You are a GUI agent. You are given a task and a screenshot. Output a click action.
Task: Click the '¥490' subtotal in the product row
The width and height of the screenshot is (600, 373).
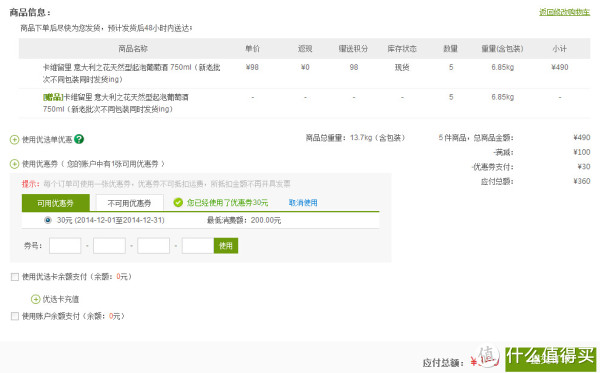(559, 67)
